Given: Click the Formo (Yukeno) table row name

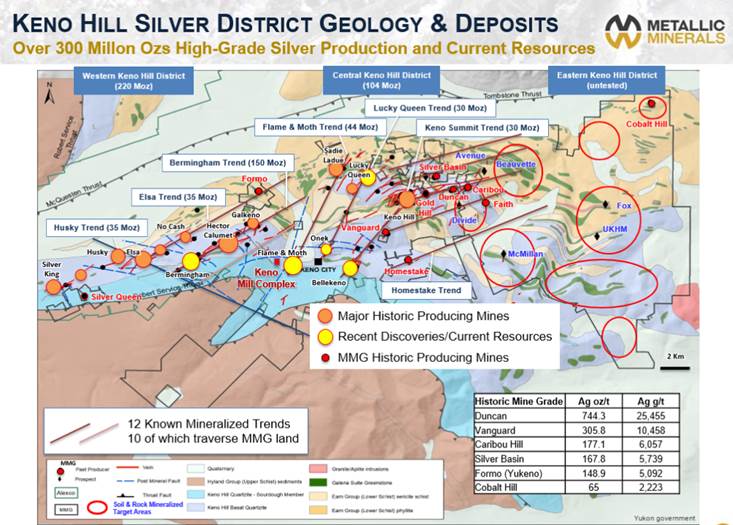Looking at the screenshot, I should 519,473.
